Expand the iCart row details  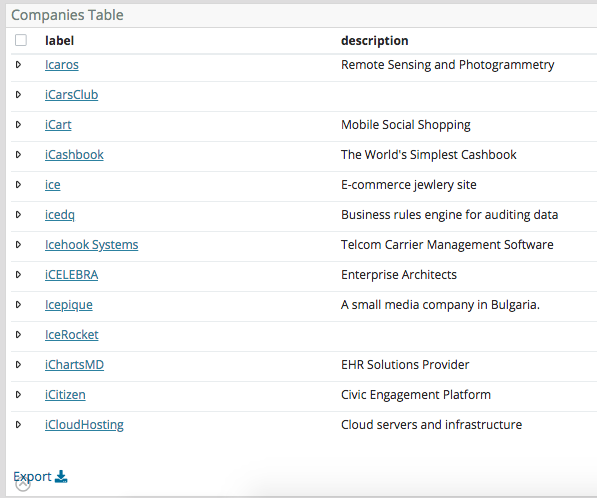(18, 125)
